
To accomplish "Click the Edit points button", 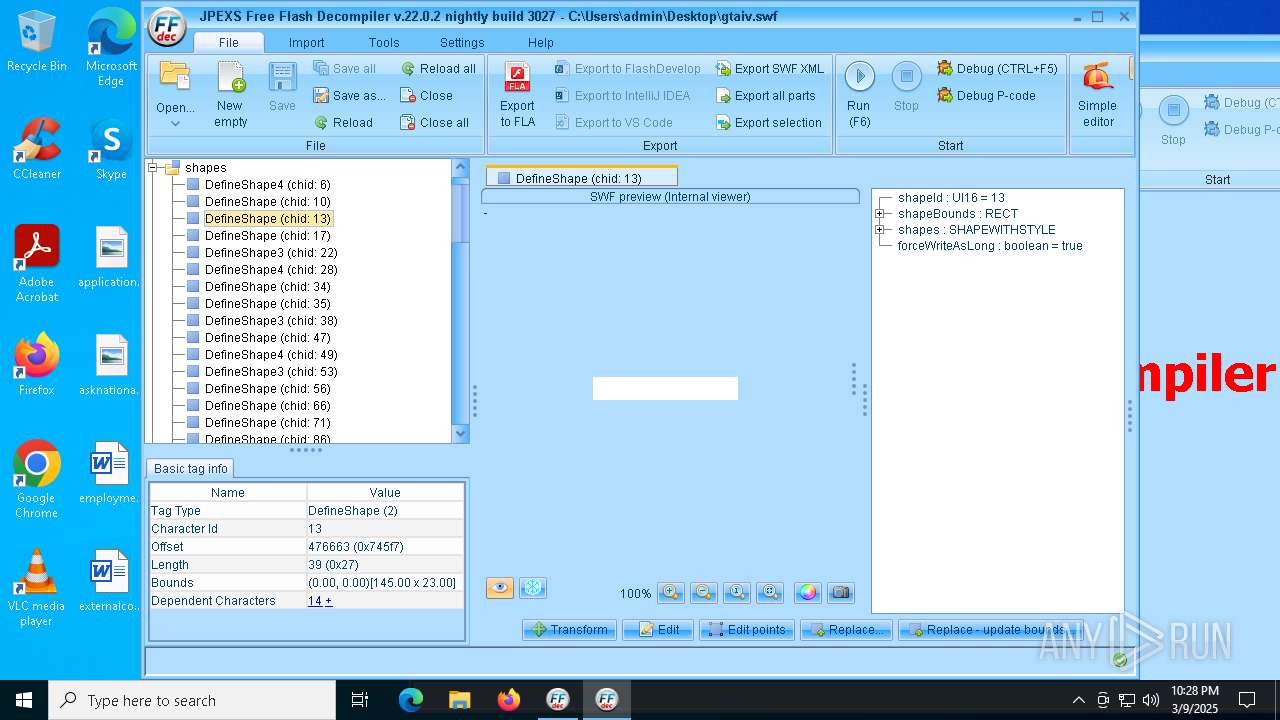I will 747,629.
